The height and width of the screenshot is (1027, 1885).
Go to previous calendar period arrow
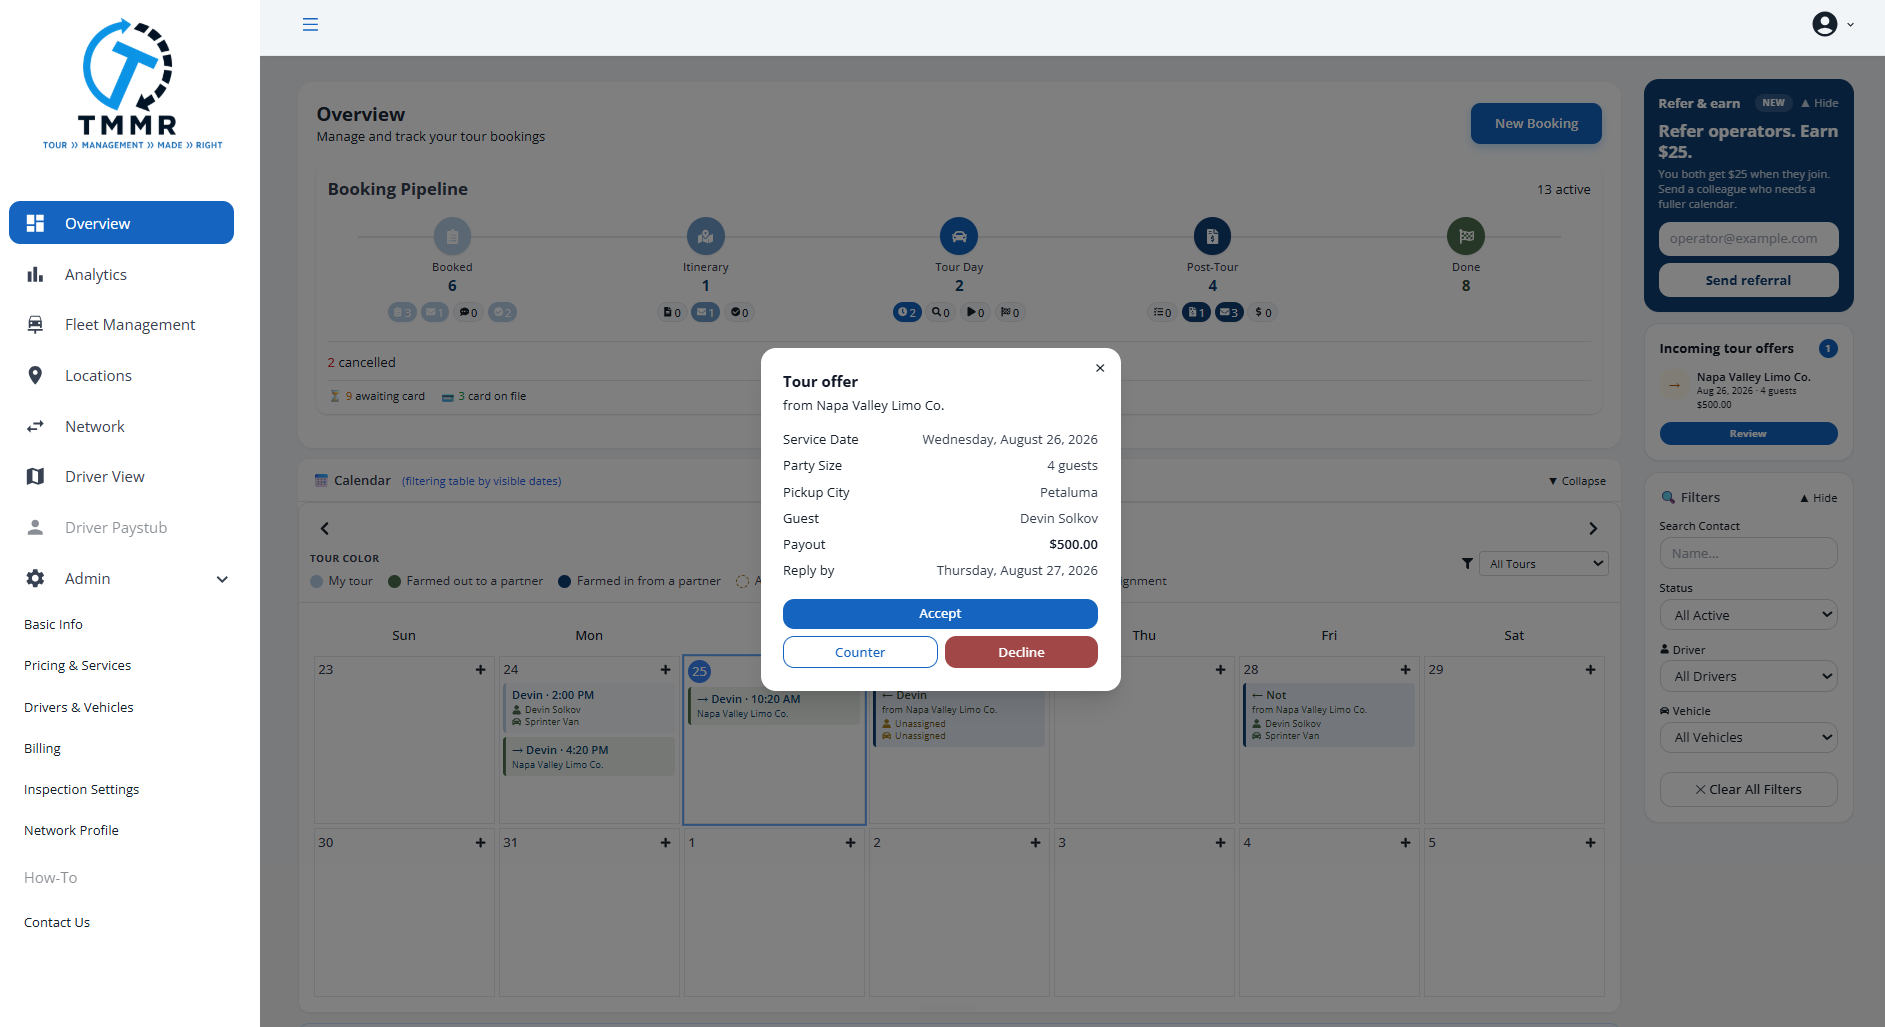(x=324, y=529)
